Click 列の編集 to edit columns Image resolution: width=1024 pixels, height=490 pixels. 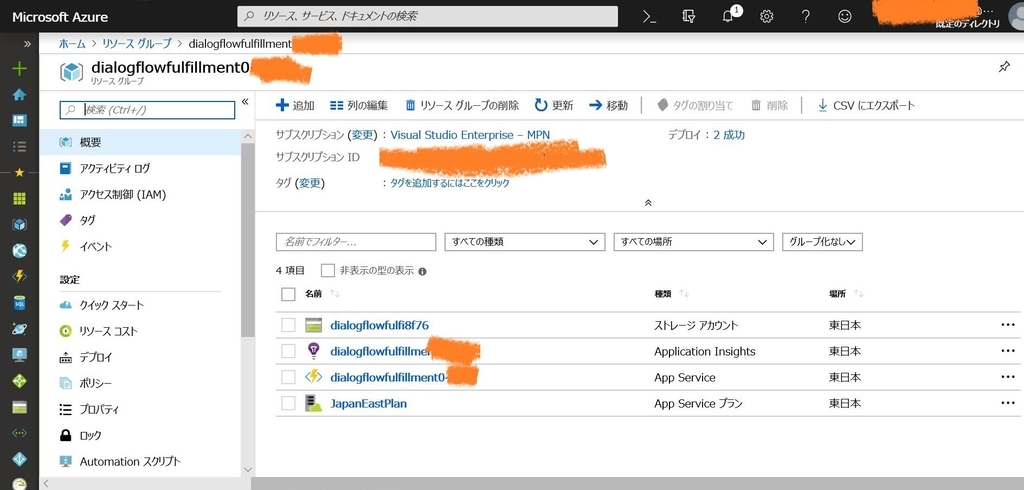(359, 105)
